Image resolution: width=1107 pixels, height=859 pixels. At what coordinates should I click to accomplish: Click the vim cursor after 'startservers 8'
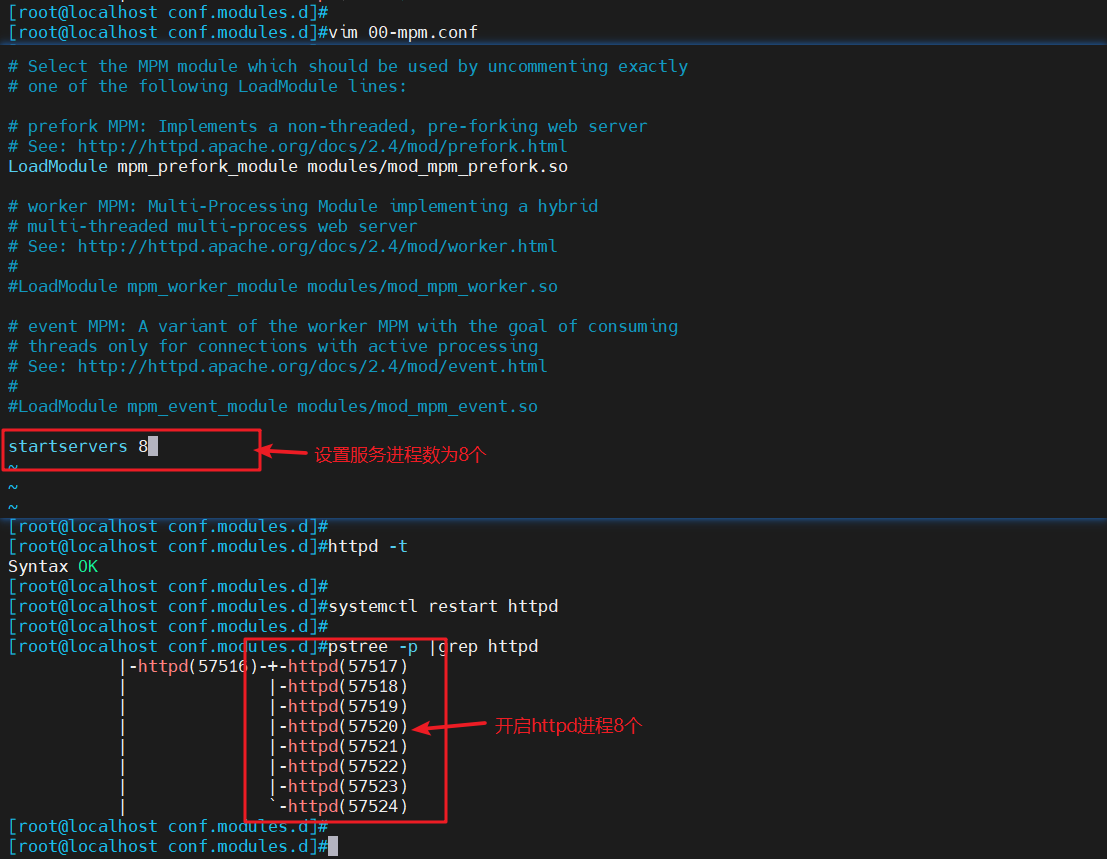click(x=153, y=446)
